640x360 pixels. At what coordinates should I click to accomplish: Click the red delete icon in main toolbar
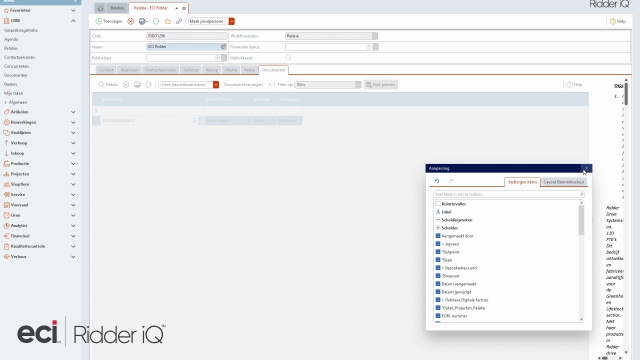131,21
